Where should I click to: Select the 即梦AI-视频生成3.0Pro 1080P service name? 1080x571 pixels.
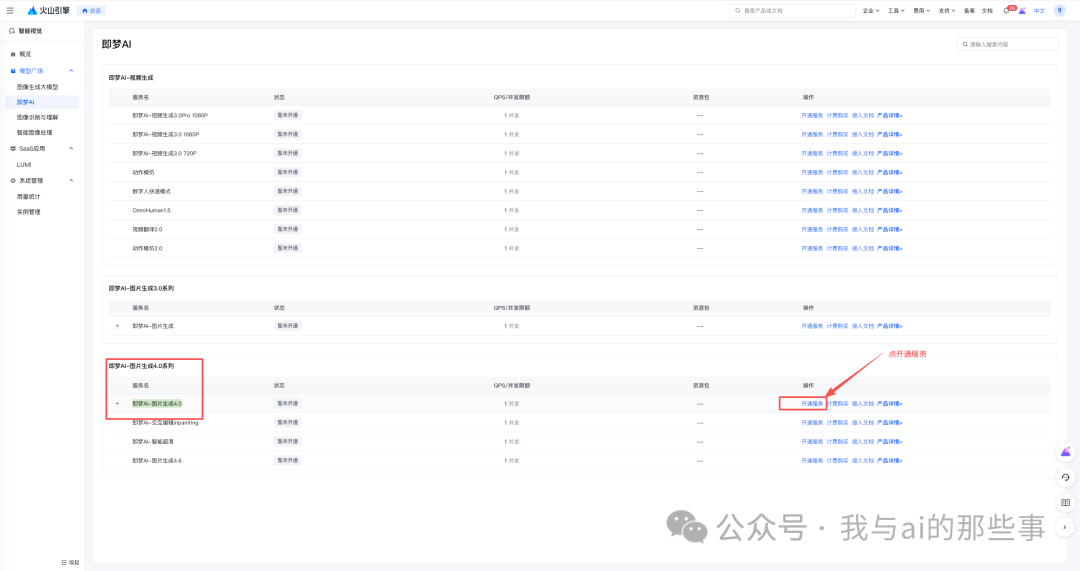[x=170, y=116]
